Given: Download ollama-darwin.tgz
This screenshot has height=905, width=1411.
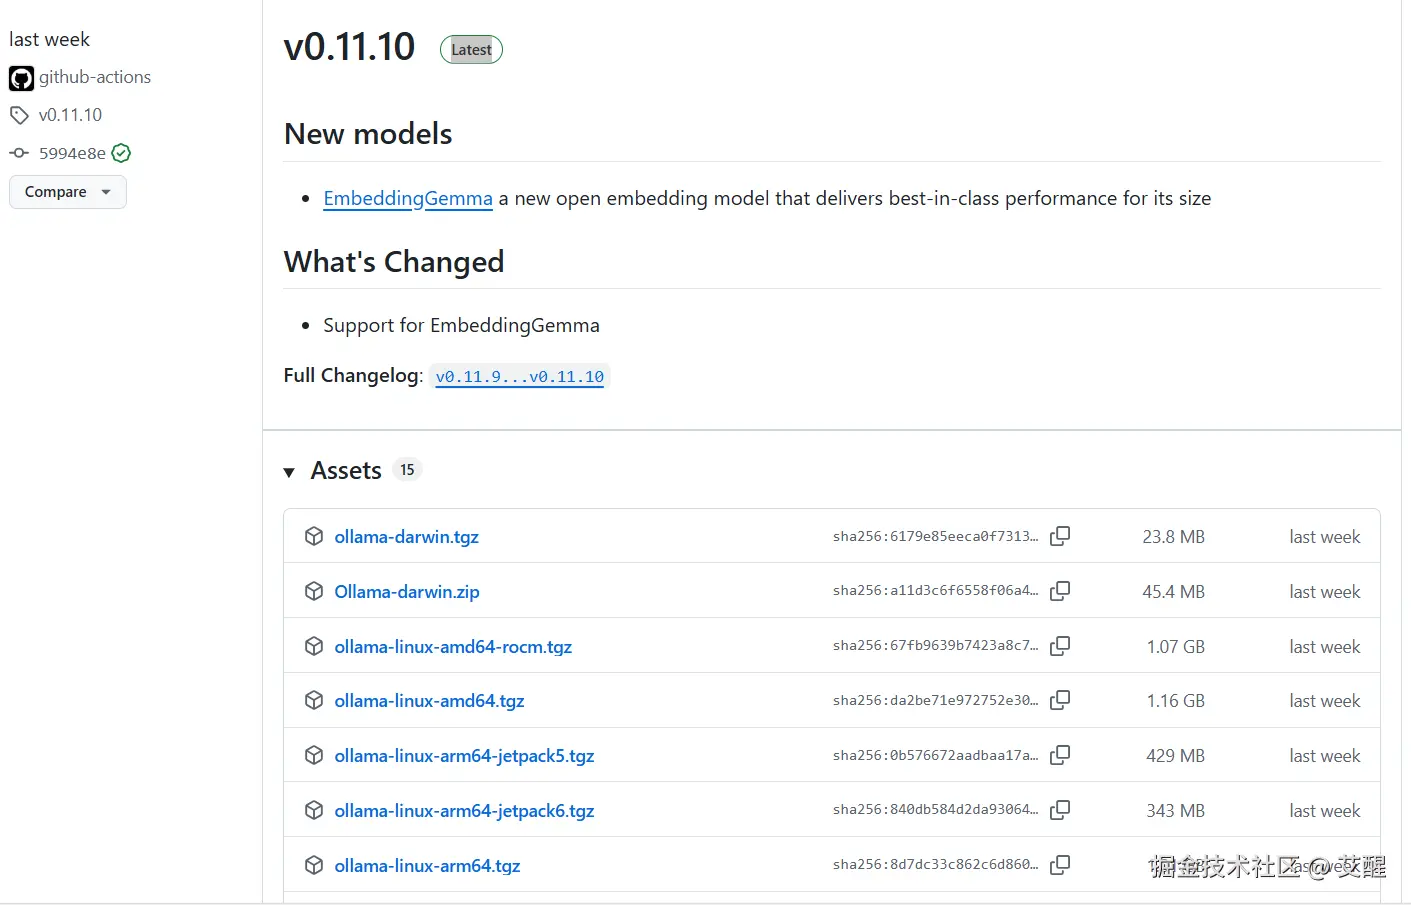Looking at the screenshot, I should point(406,537).
